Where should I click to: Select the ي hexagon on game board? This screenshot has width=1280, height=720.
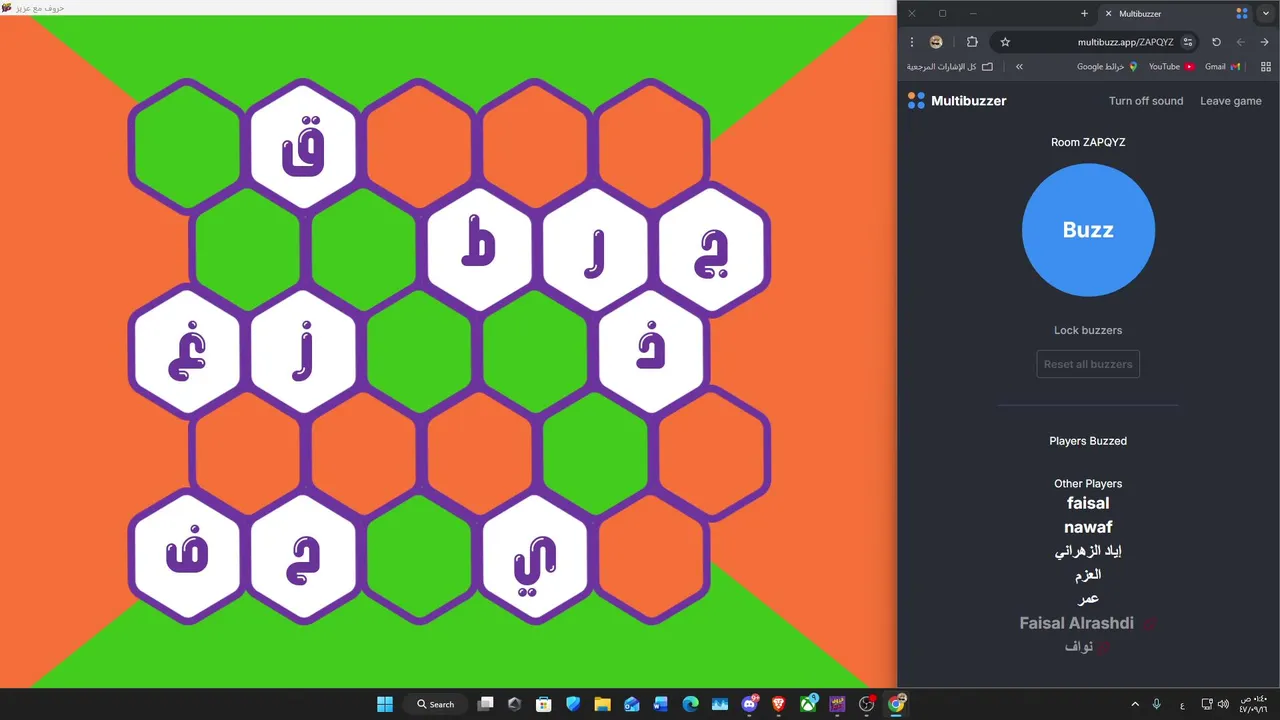(535, 556)
